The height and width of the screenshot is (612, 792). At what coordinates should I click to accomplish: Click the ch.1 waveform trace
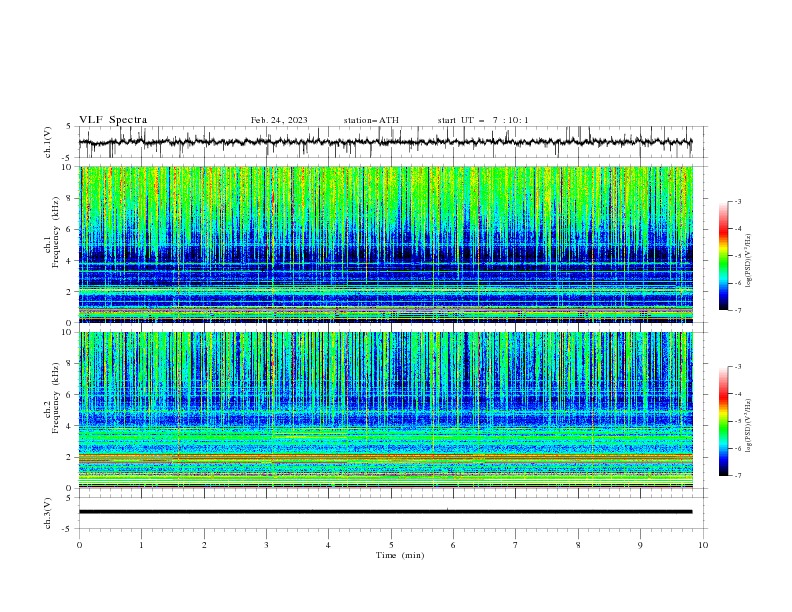pos(385,142)
